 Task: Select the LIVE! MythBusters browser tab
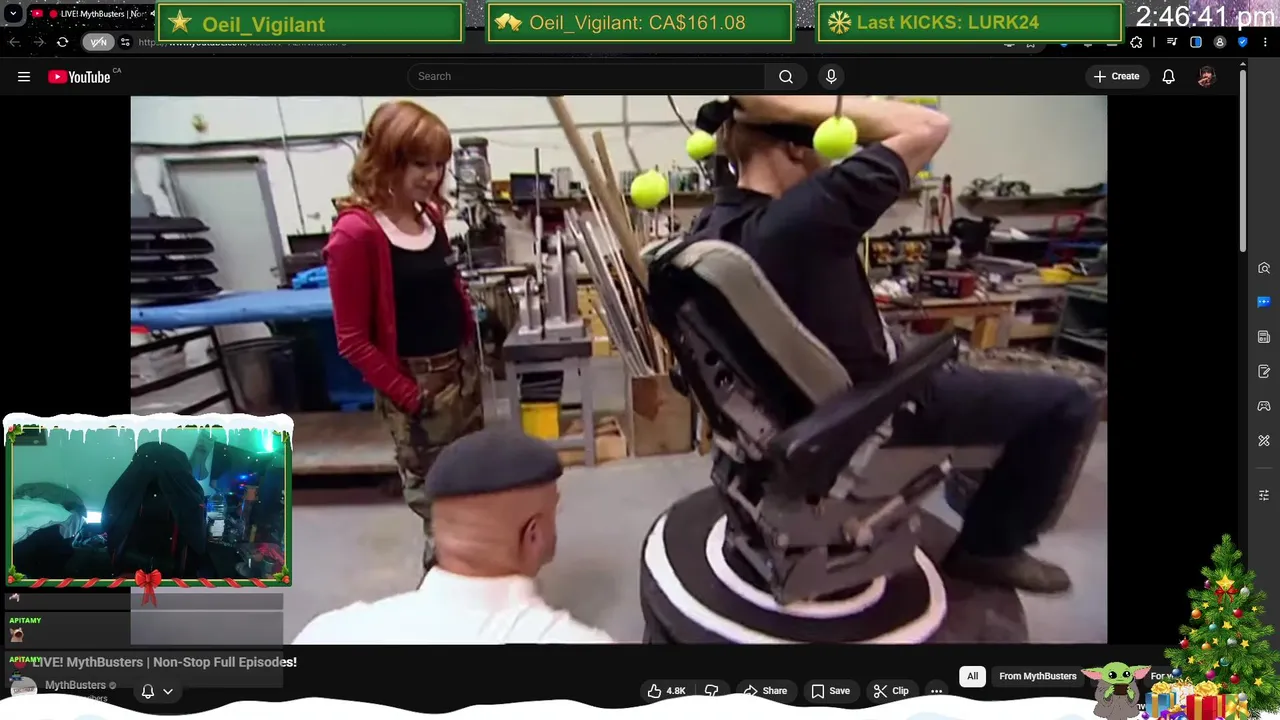(90, 14)
